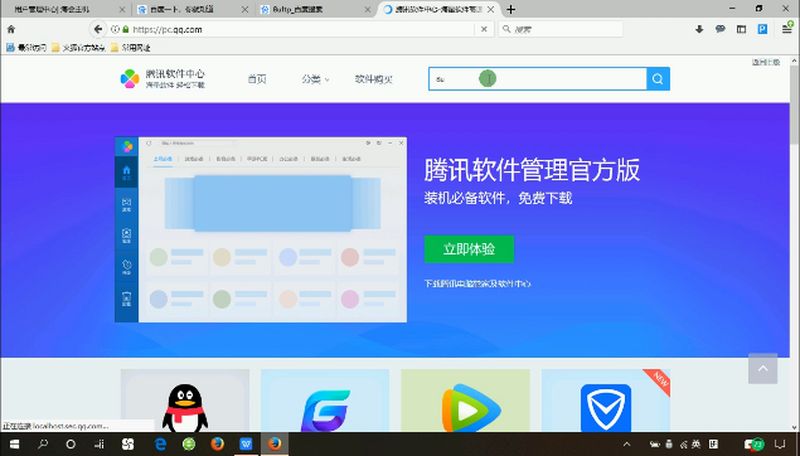Click the first Firefox taskbar icon
800x456 pixels.
pos(217,444)
